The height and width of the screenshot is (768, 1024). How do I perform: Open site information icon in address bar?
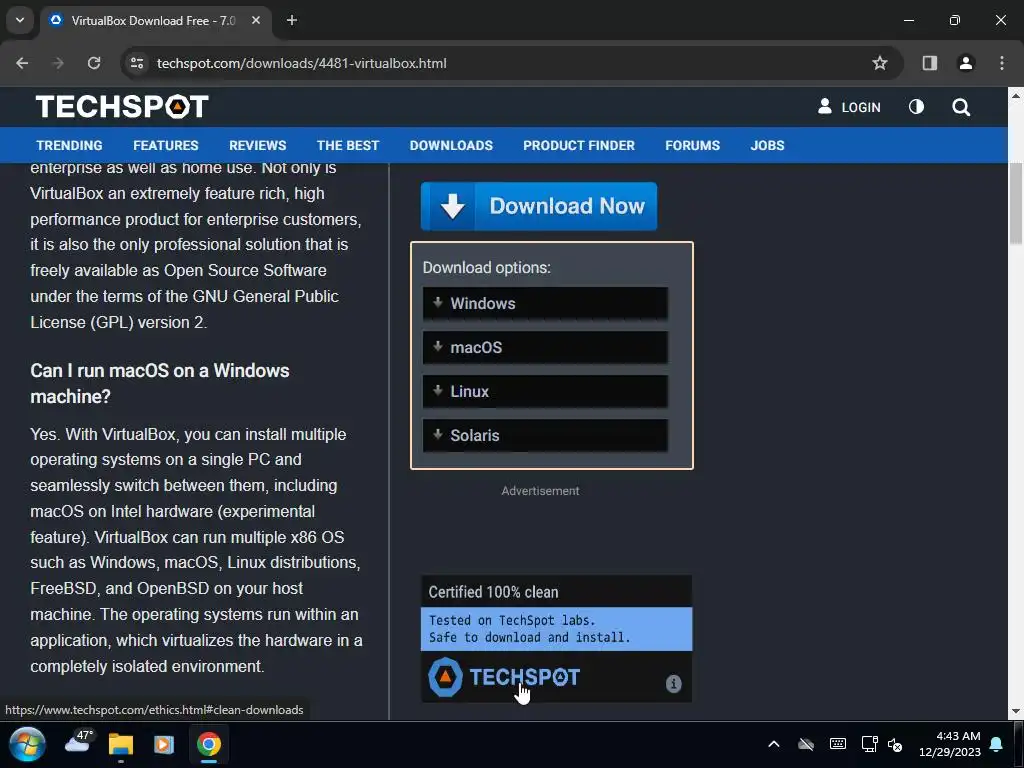coord(137,63)
